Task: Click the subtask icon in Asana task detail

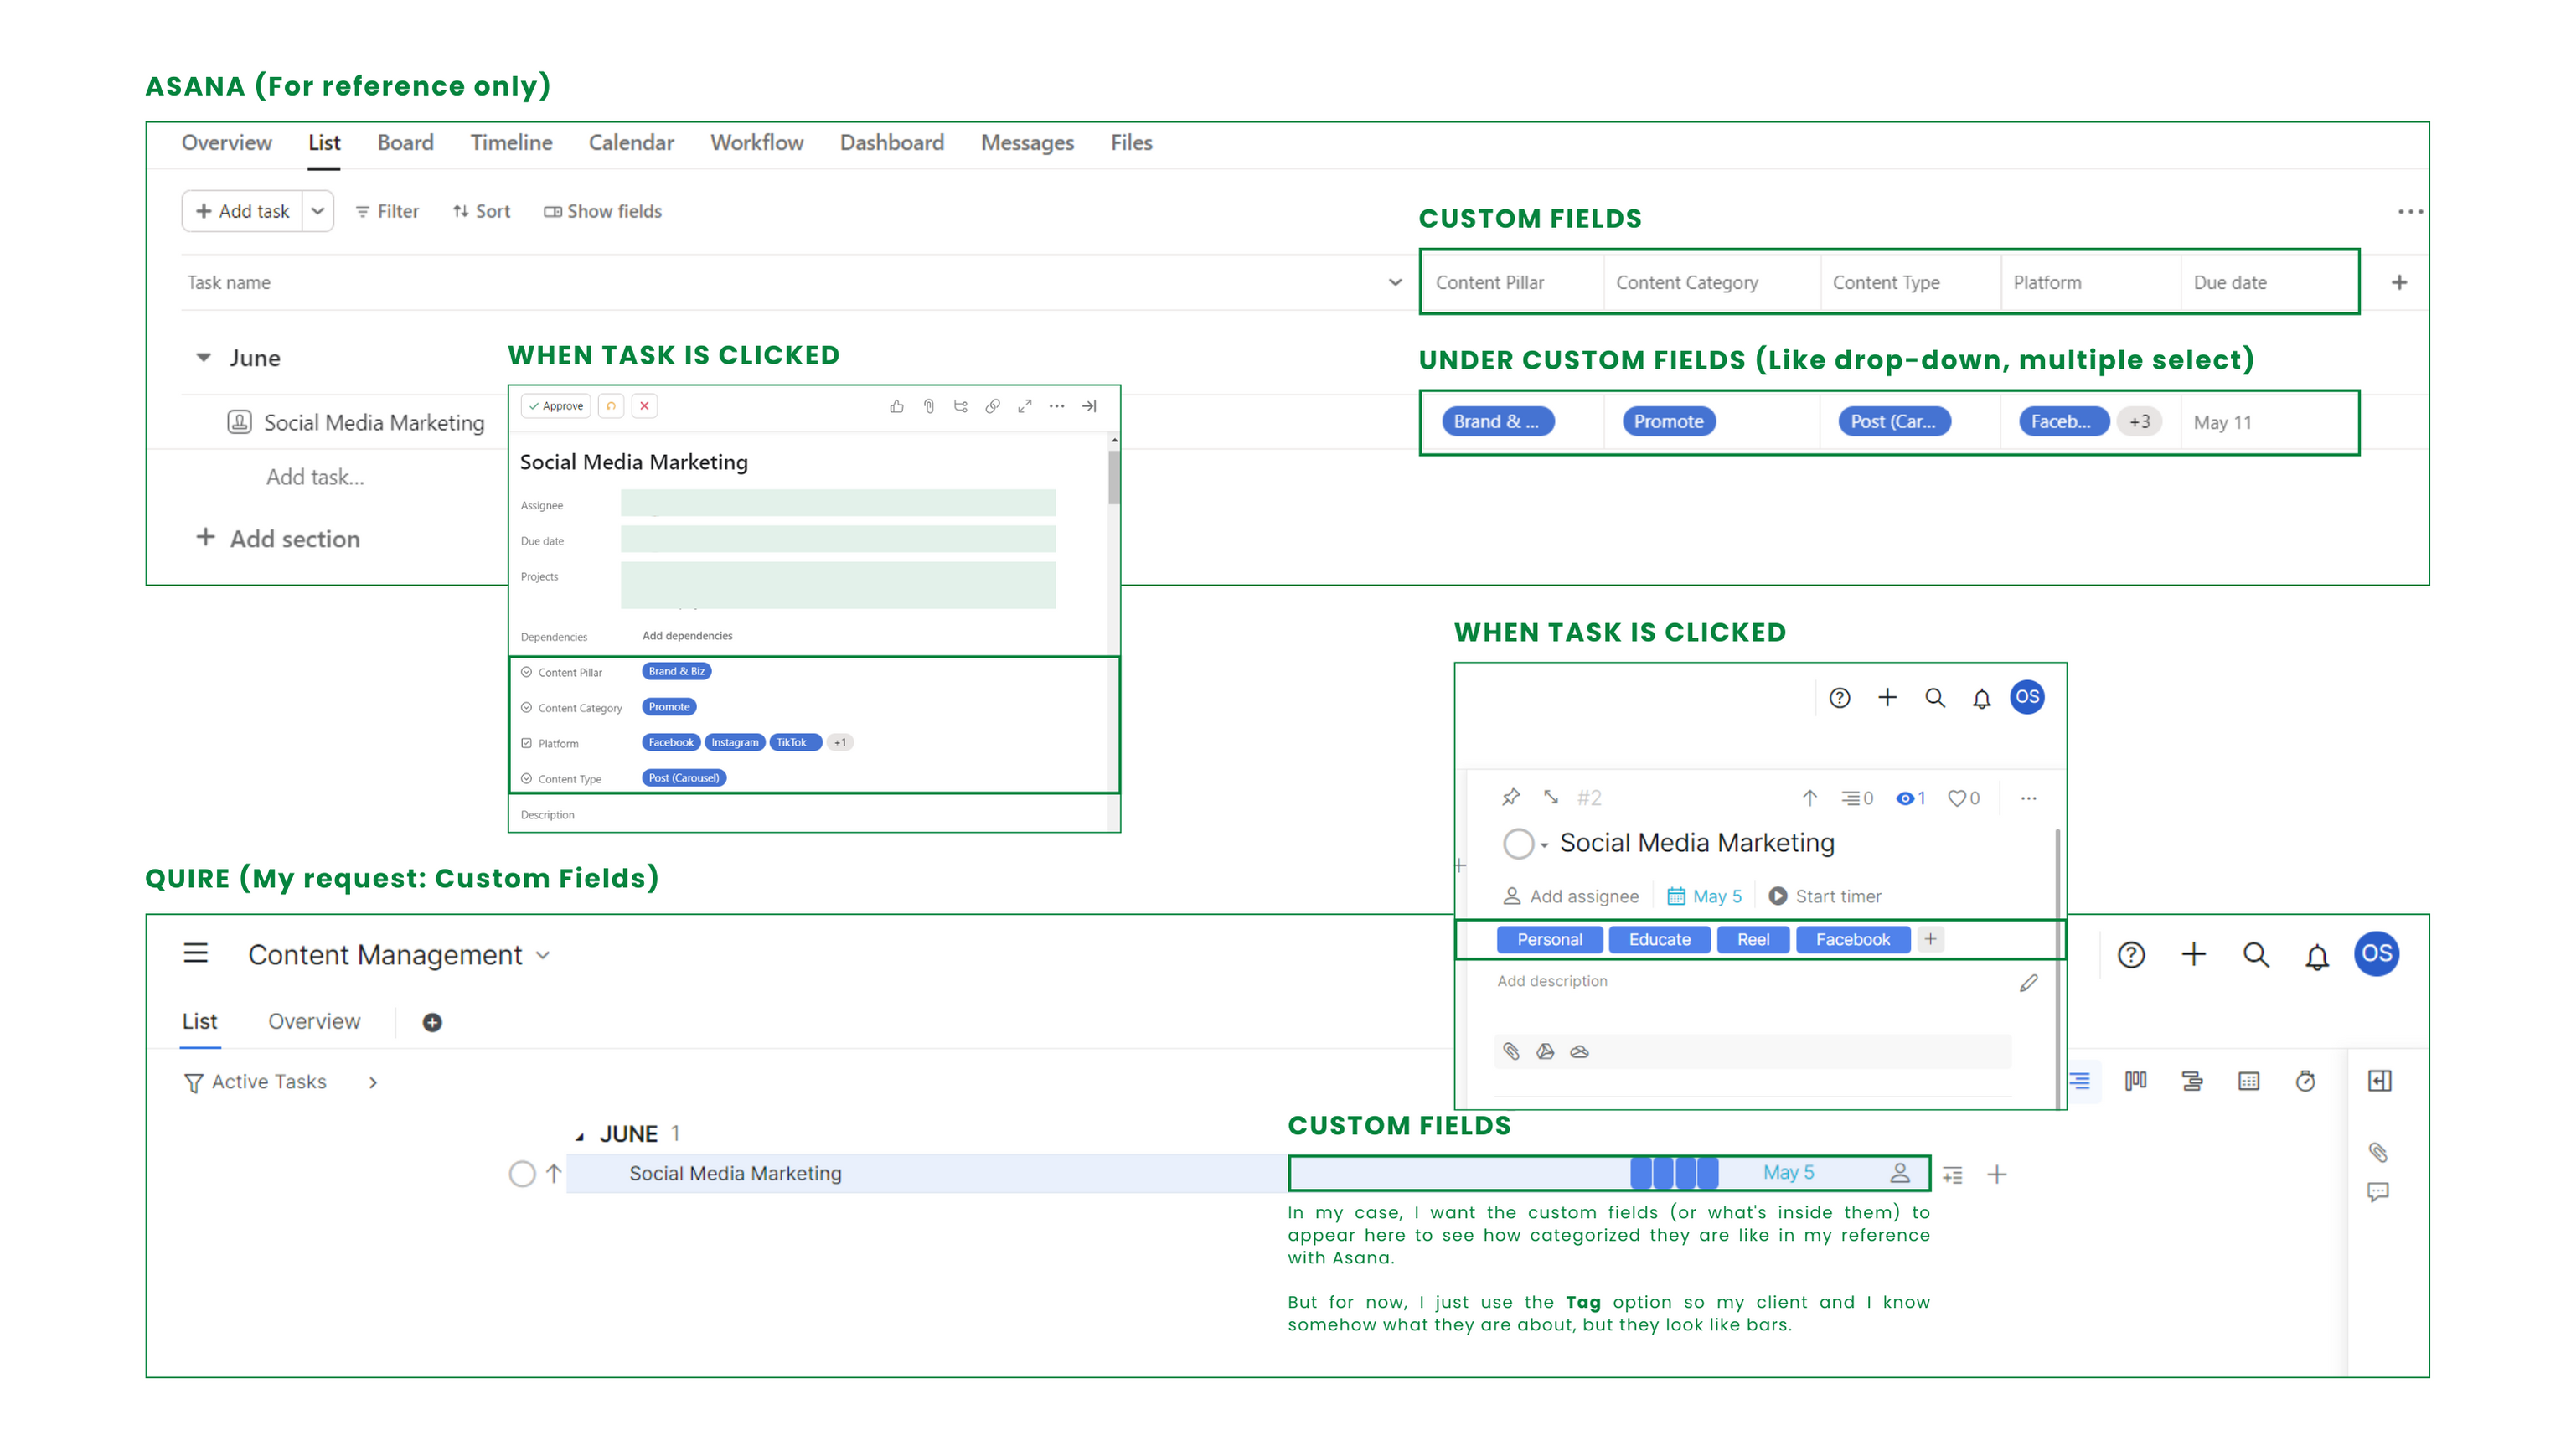Action: (960, 406)
